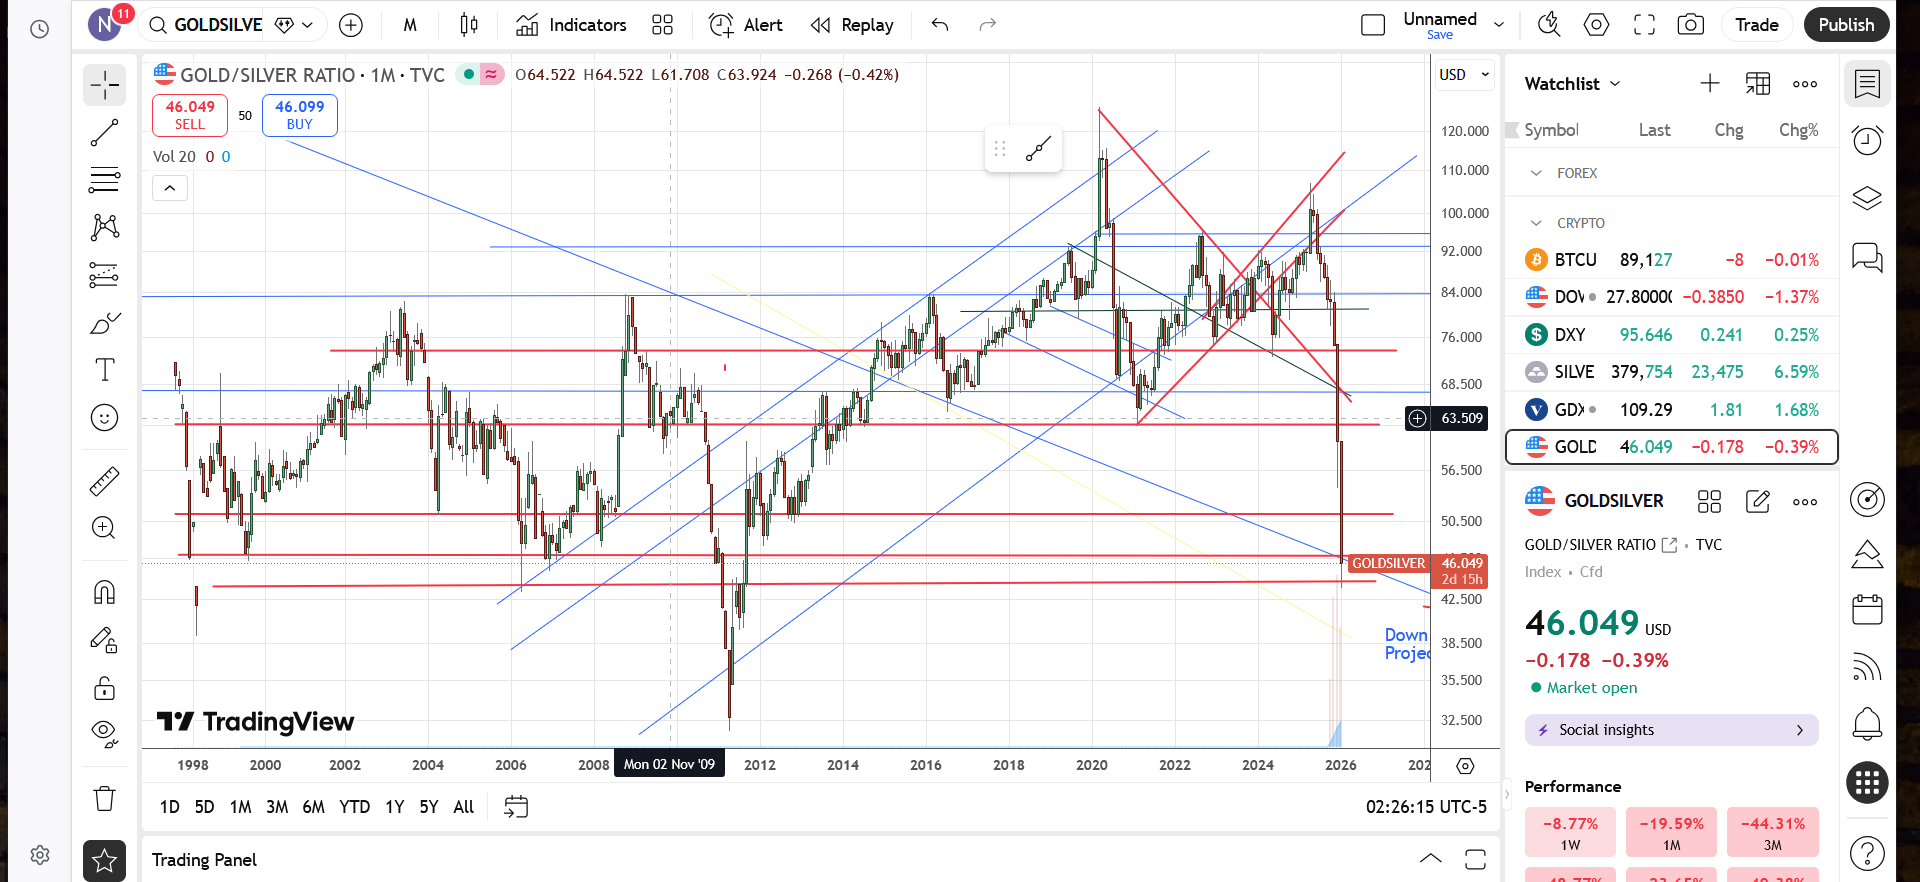This screenshot has height=882, width=1920.
Task: Select 1M time range tab
Action: click(x=241, y=807)
